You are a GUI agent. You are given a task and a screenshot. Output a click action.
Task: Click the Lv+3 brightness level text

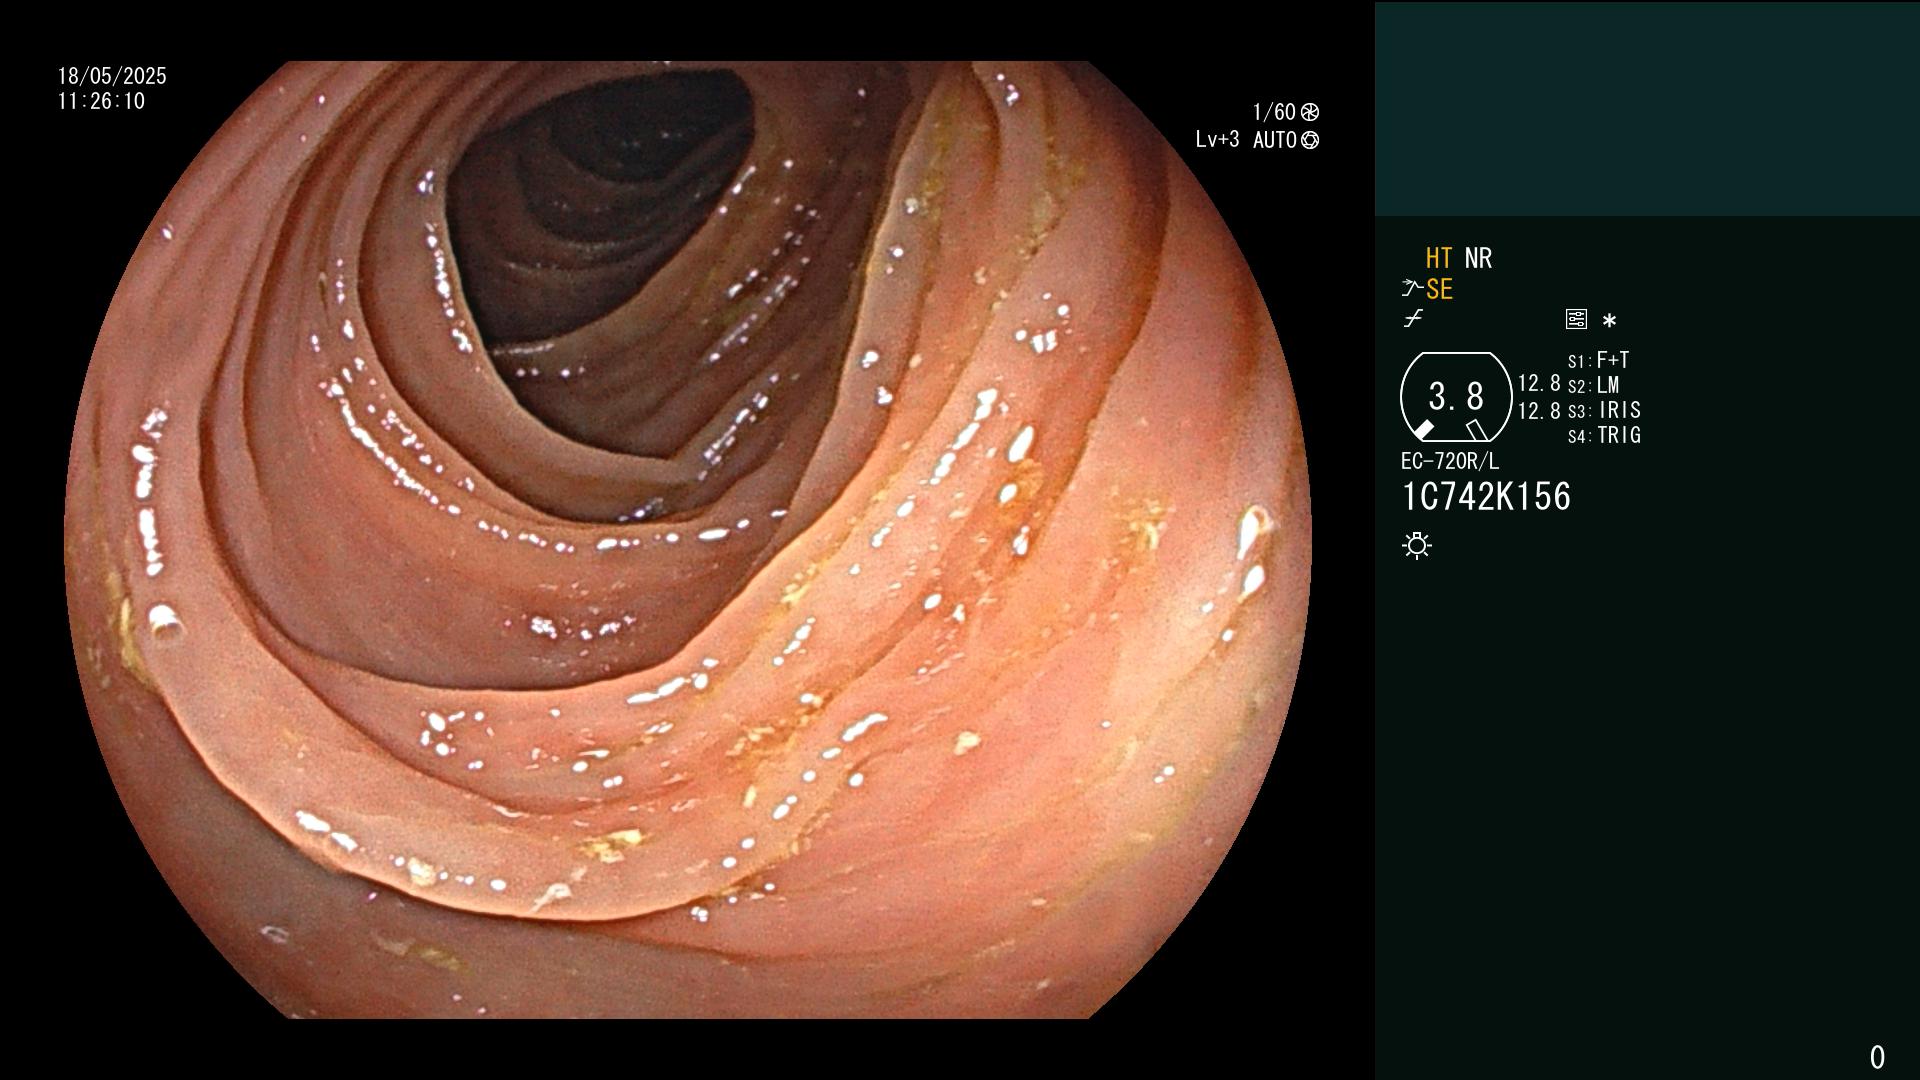tap(1217, 140)
